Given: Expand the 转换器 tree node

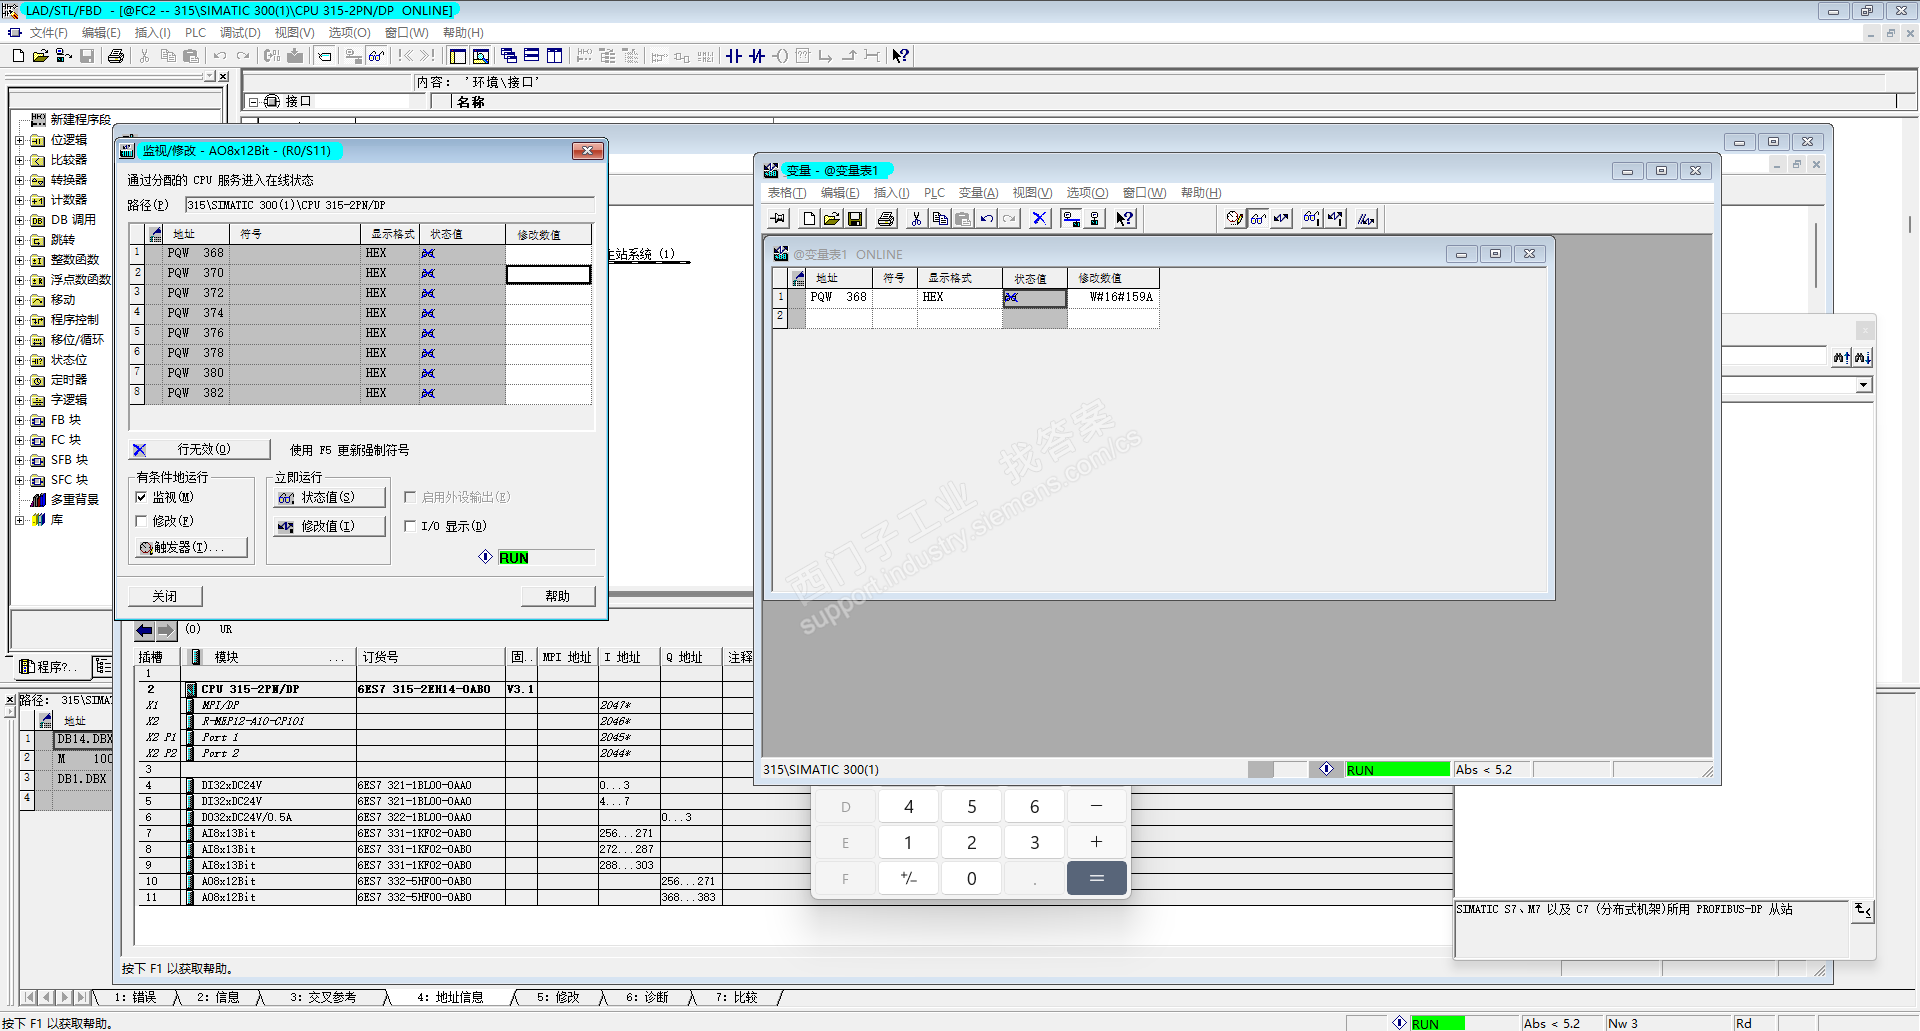Looking at the screenshot, I should coord(19,180).
